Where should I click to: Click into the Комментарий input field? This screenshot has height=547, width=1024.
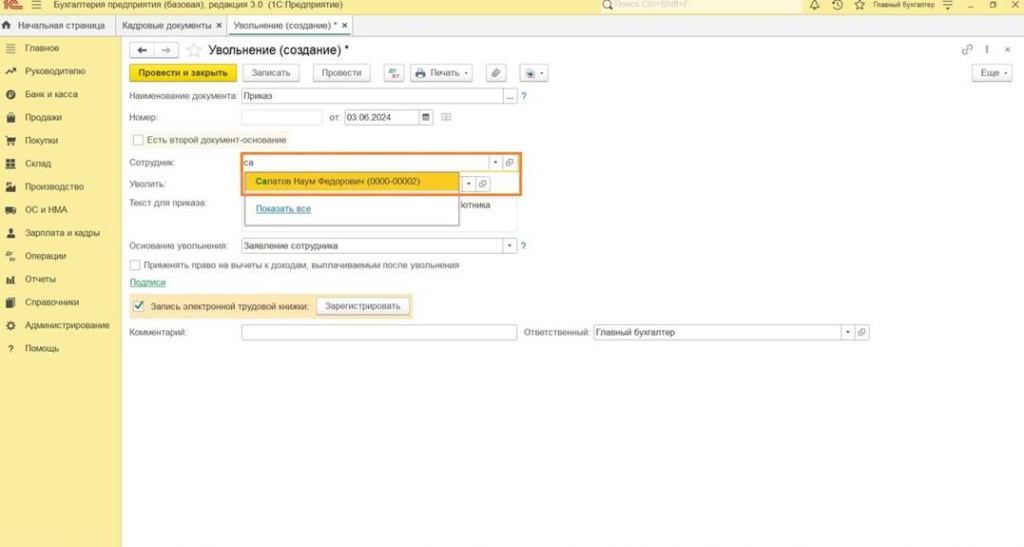[x=378, y=332]
